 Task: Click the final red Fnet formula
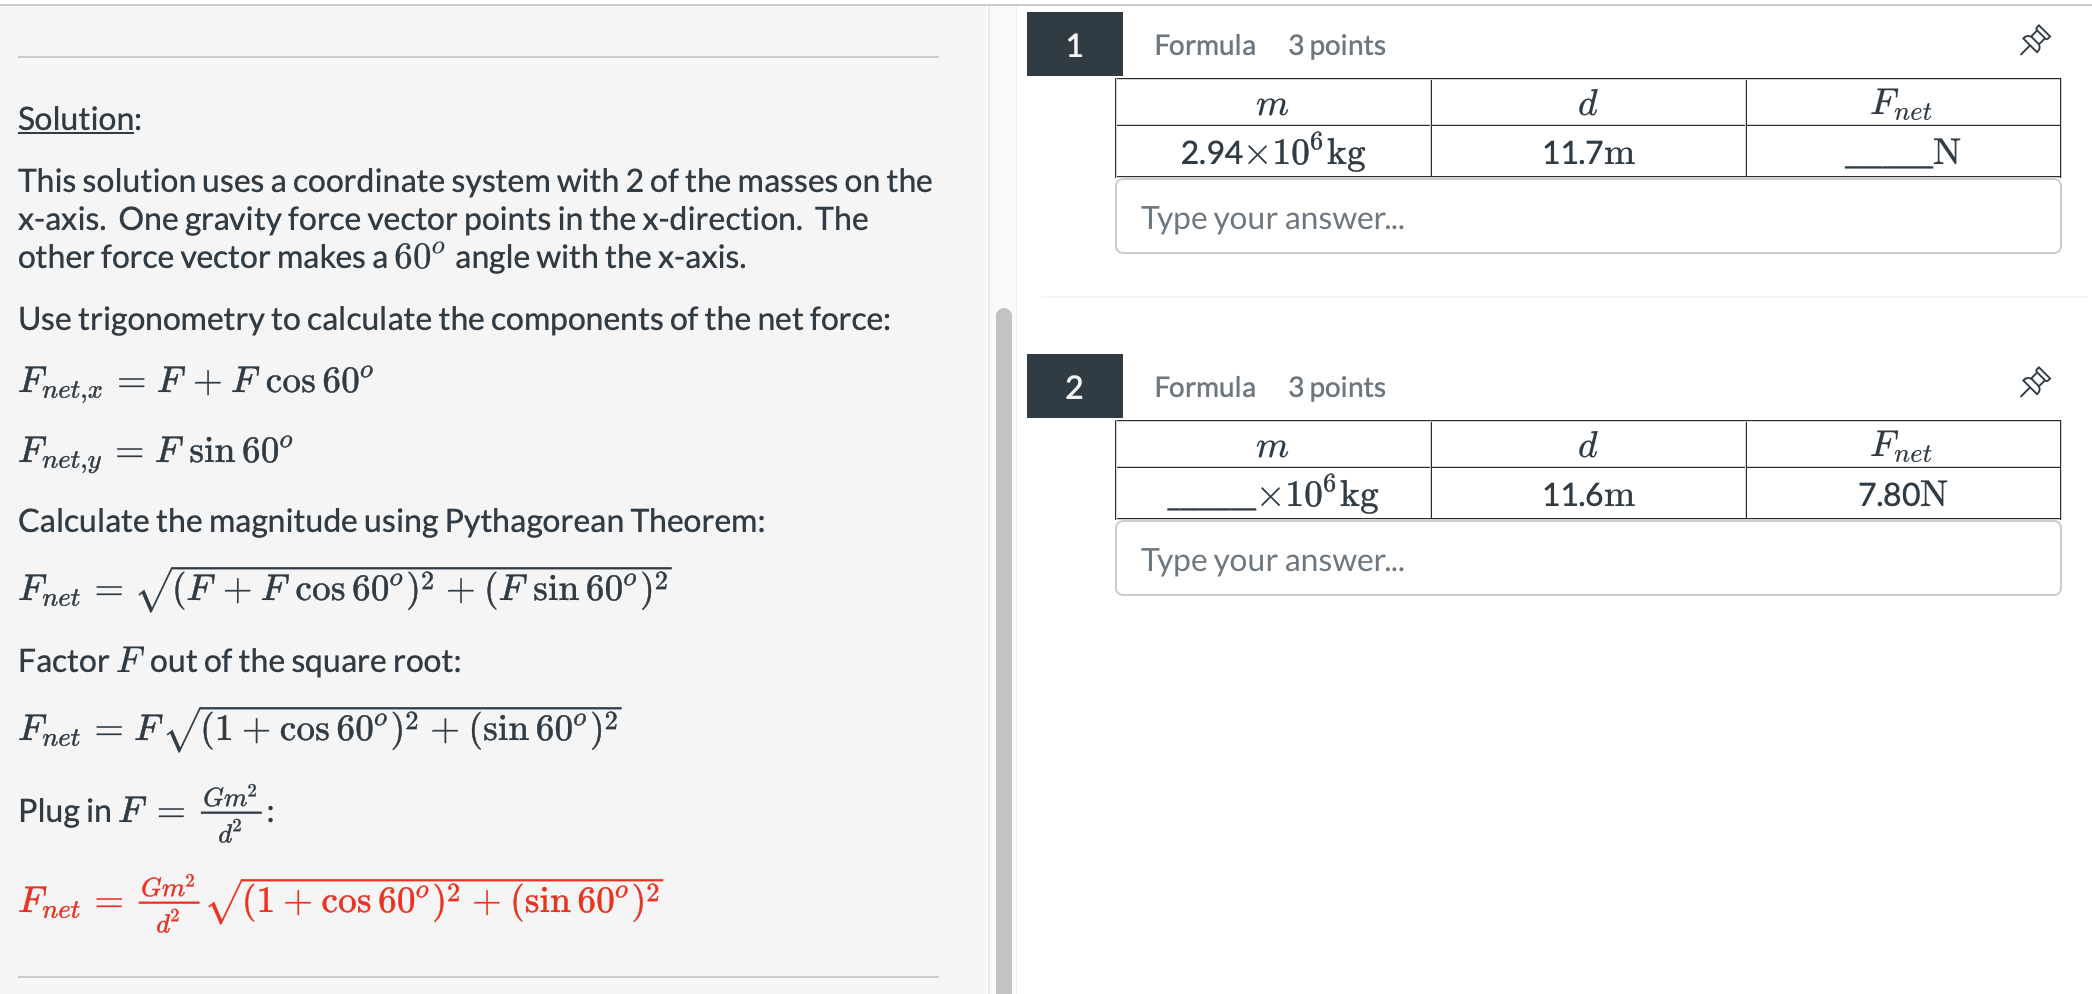[x=340, y=900]
